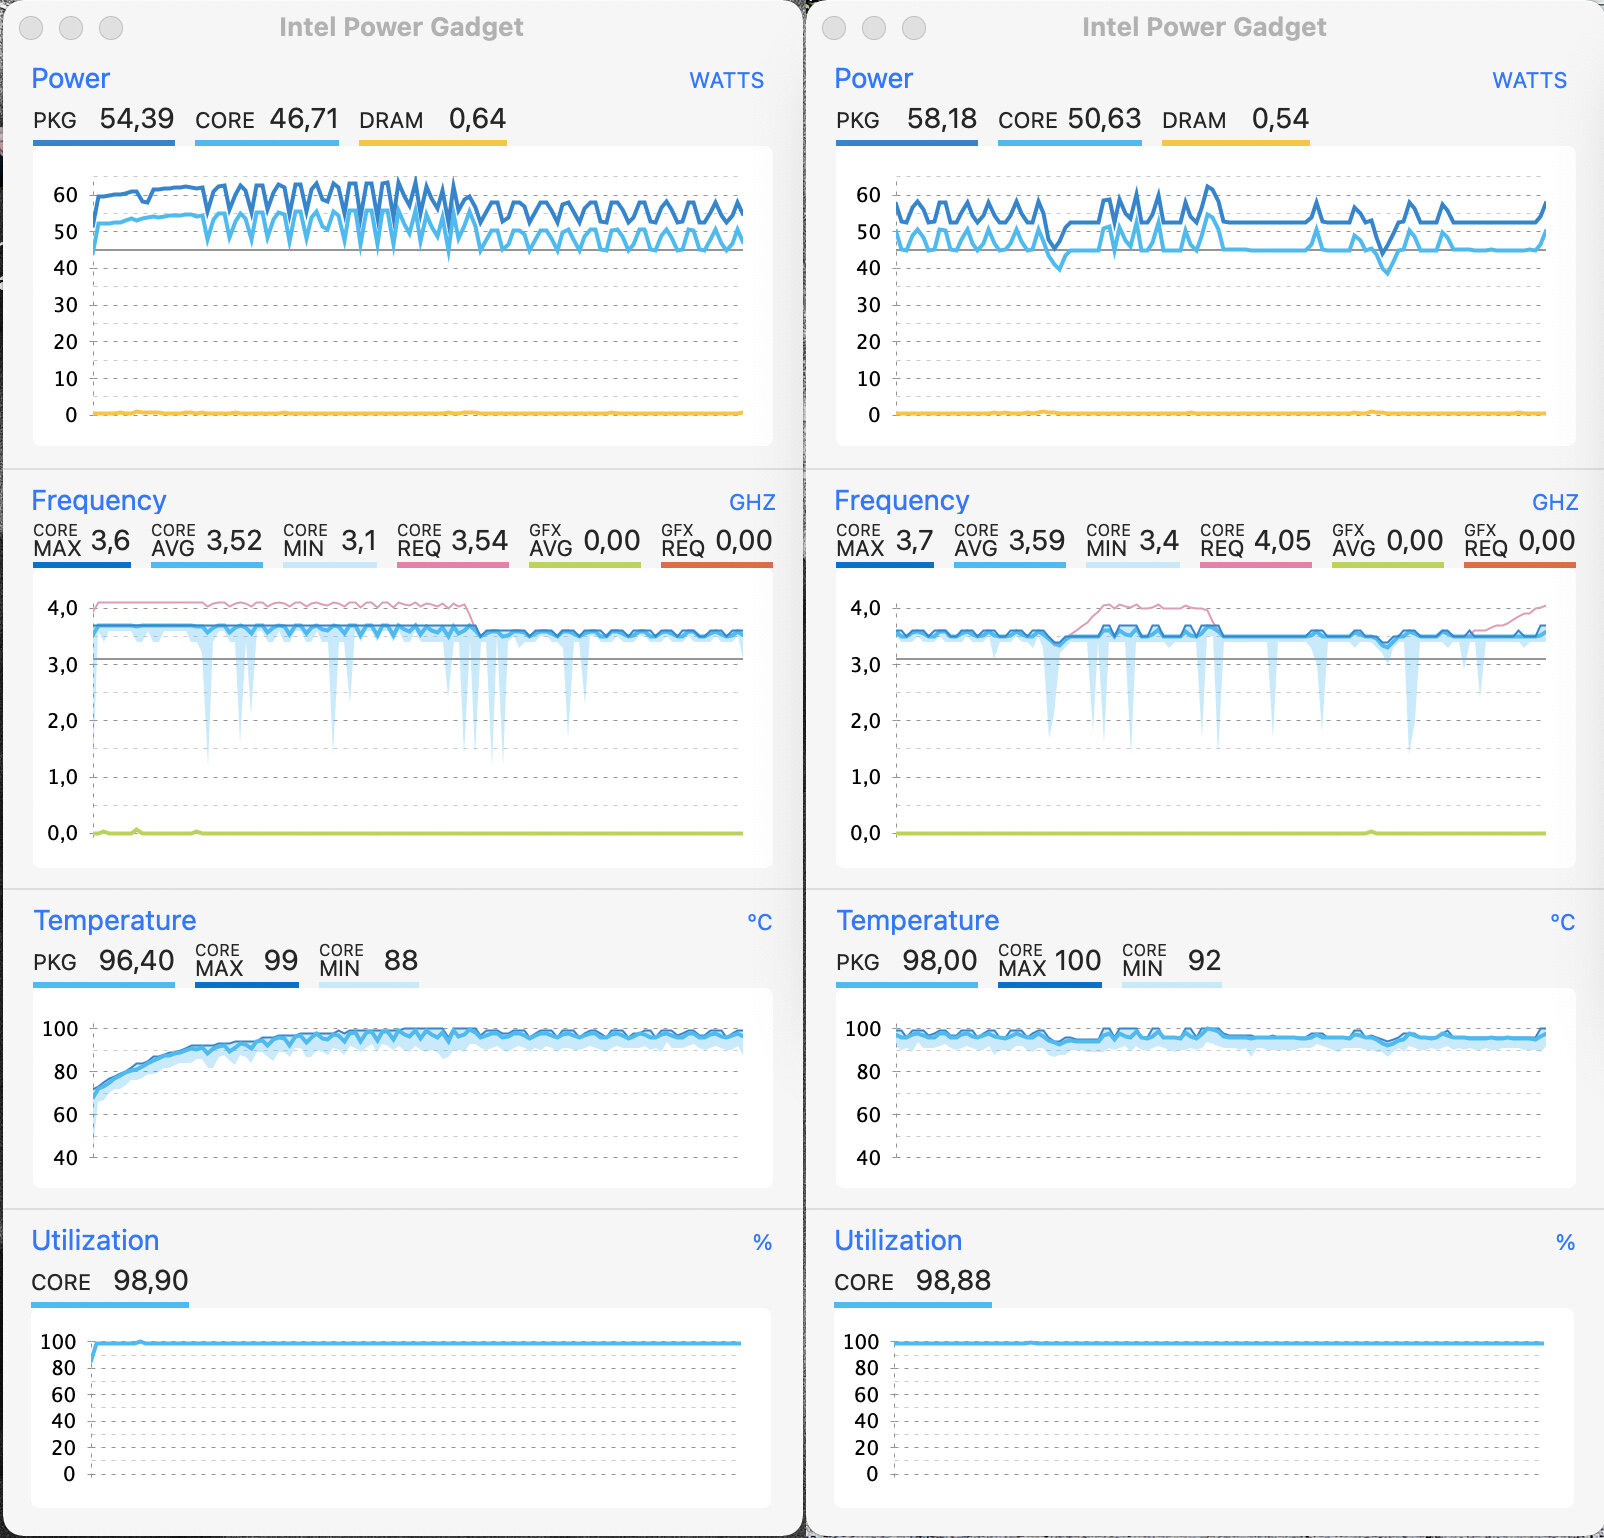Screen dimensions: 1604x1538
Task: Select the Power heading in right window
Action: coord(873,78)
